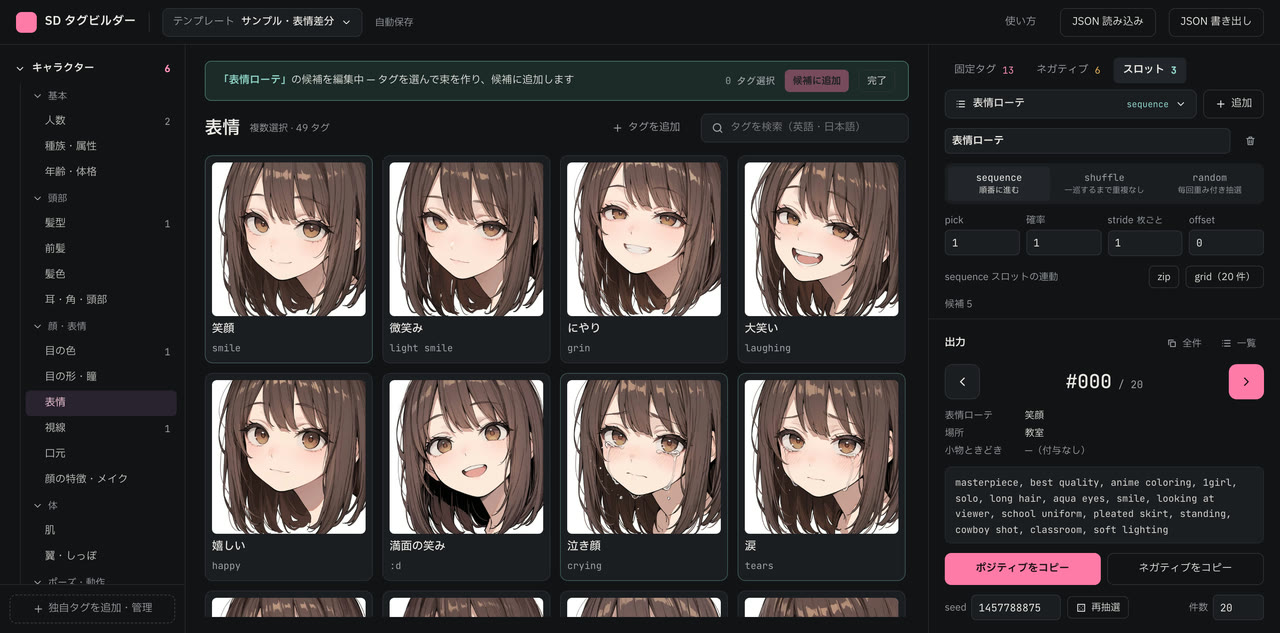Click the list icon in the slot selector
The width and height of the screenshot is (1280, 633).
960,104
